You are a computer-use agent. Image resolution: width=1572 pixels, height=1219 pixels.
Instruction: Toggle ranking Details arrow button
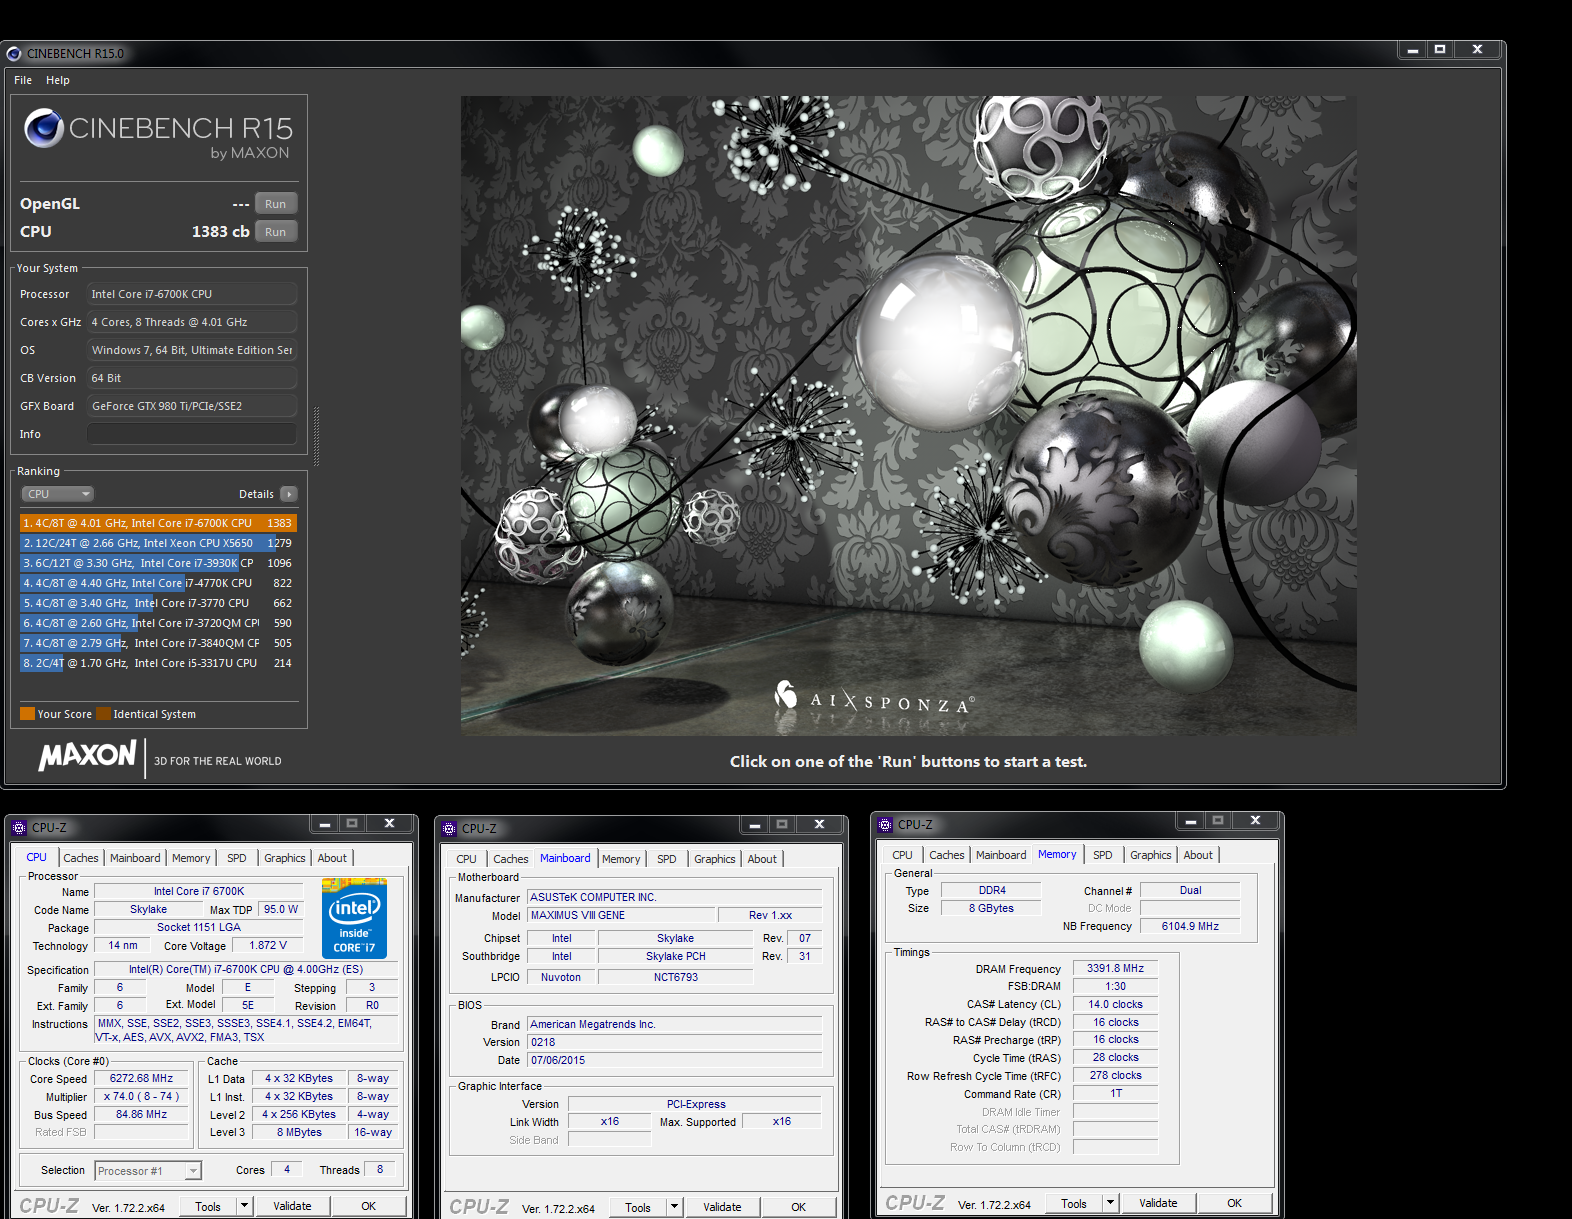pos(289,494)
